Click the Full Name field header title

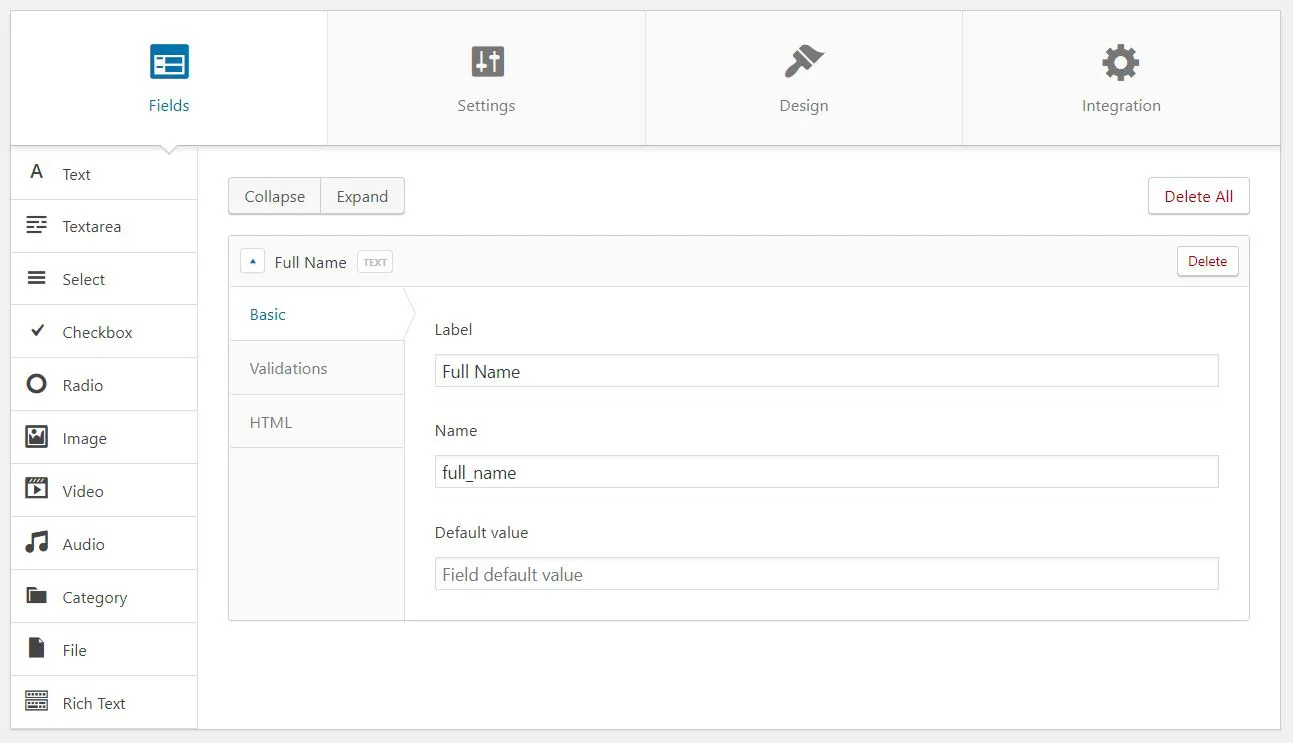click(x=311, y=262)
